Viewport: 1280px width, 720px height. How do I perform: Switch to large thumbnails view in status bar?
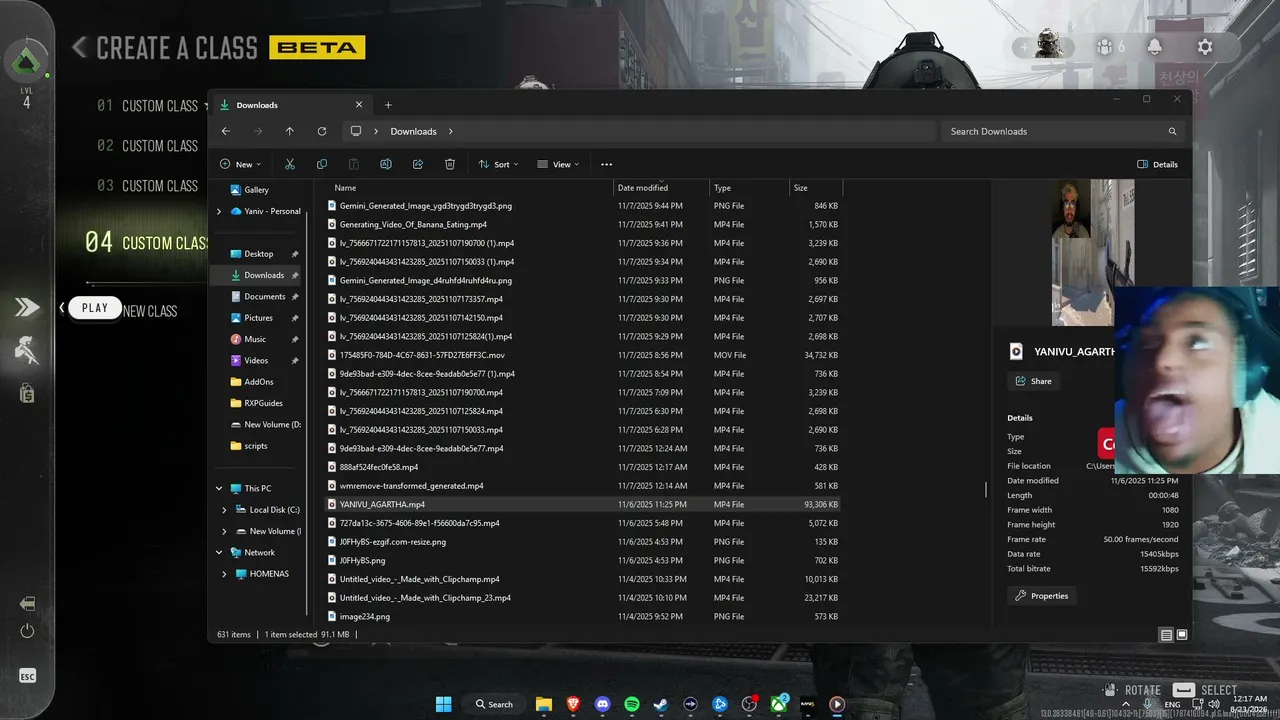1182,635
